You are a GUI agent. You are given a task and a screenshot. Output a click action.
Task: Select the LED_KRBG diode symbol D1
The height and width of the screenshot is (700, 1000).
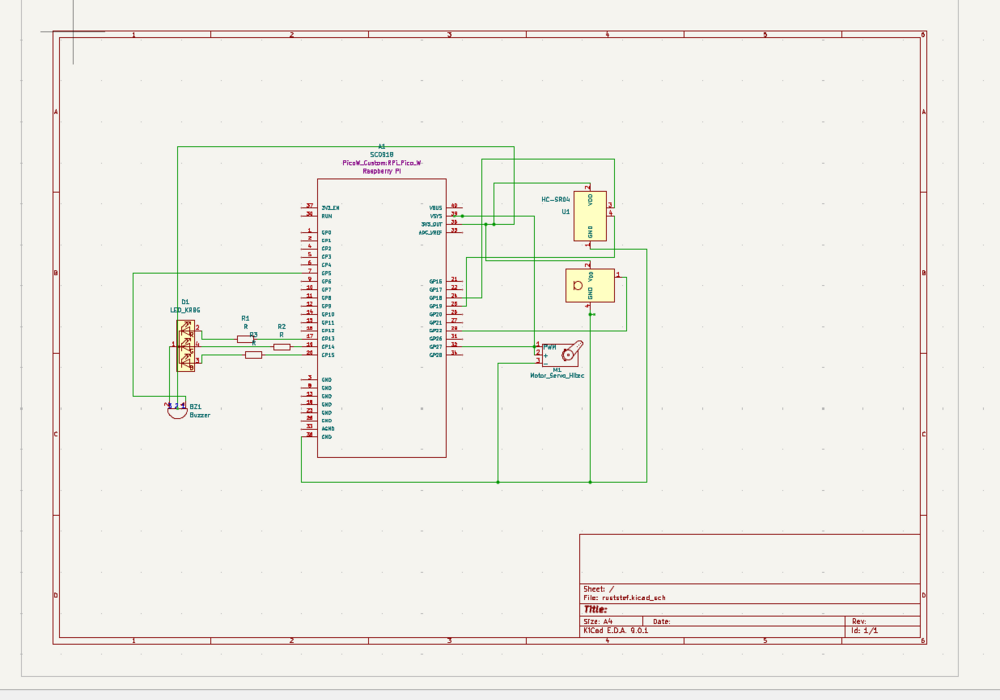(x=186, y=346)
